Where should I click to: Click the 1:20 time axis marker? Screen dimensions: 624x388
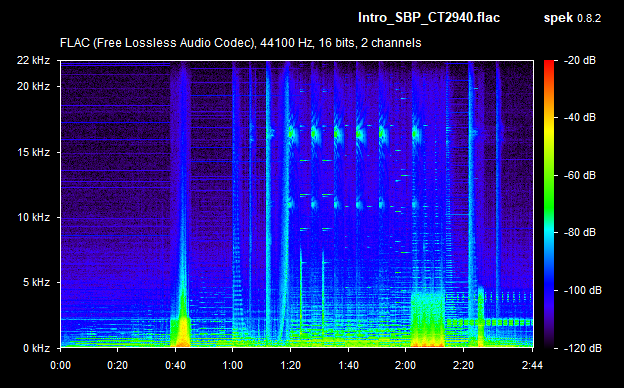pos(291,365)
